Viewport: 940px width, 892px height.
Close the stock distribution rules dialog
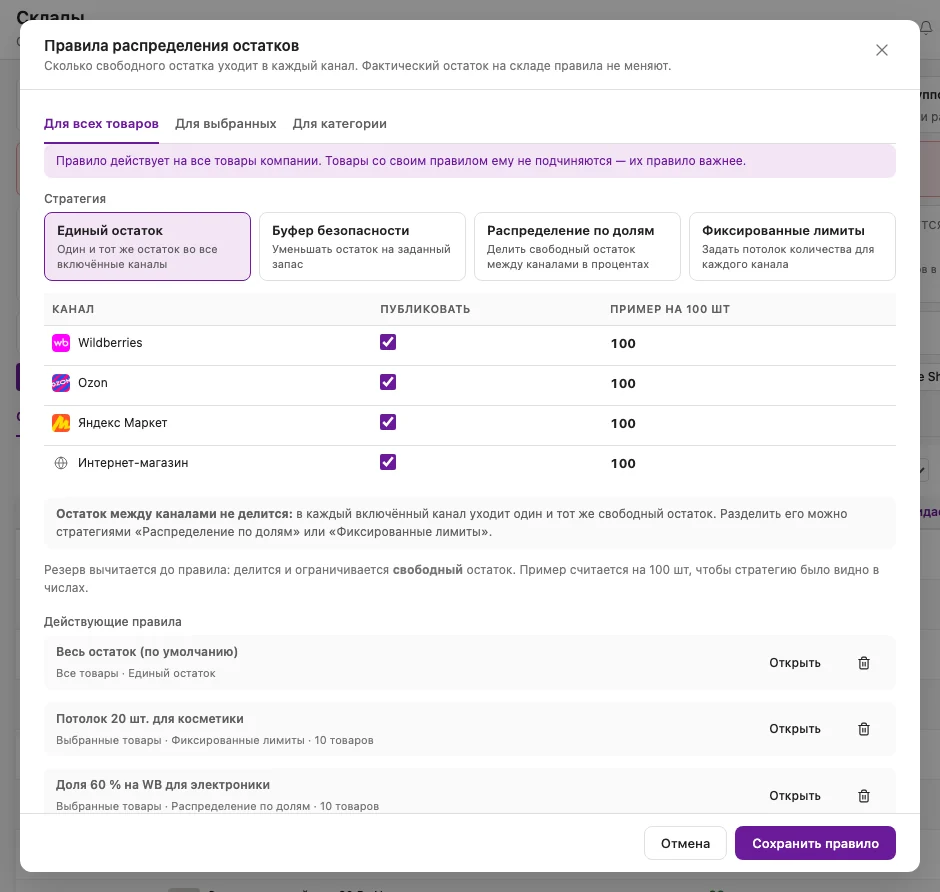tap(881, 50)
